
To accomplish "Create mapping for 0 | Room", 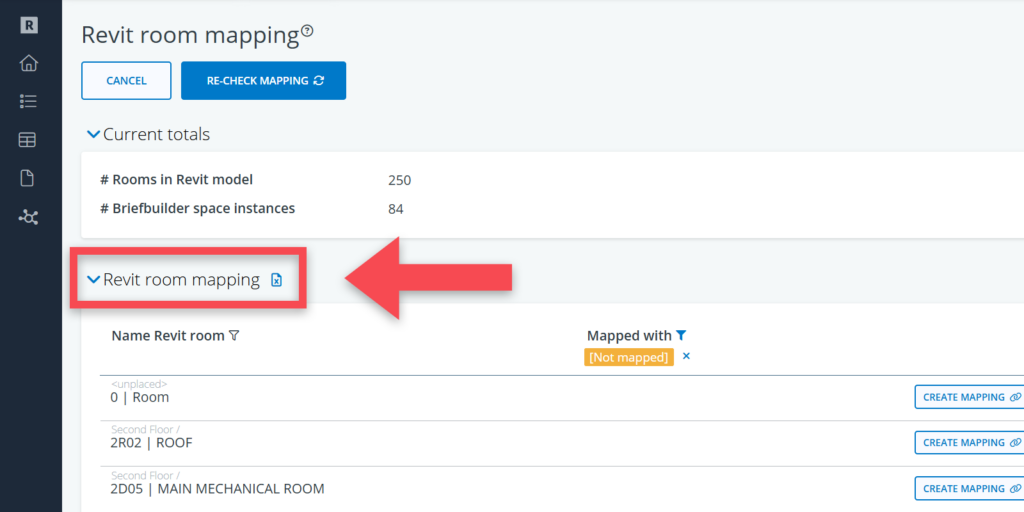I will point(970,397).
